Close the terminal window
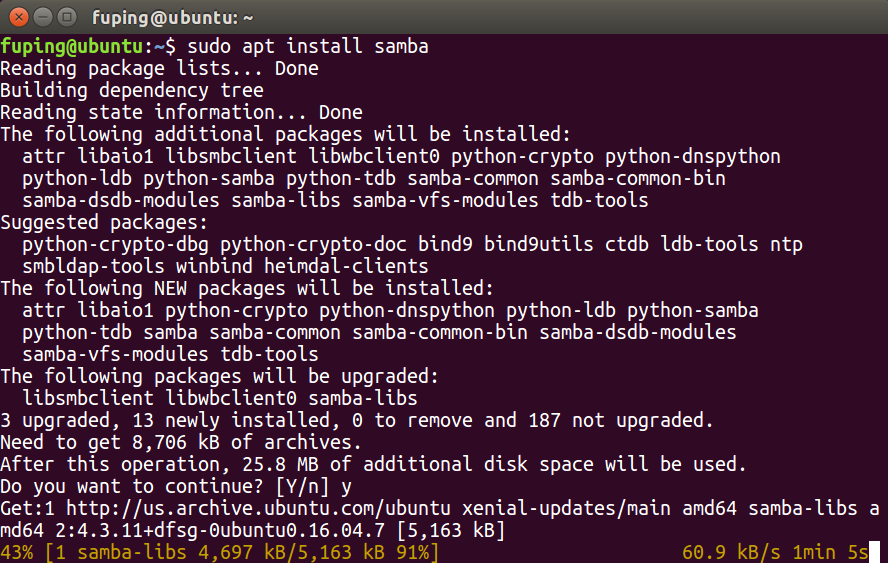This screenshot has width=888, height=563. coord(16,16)
